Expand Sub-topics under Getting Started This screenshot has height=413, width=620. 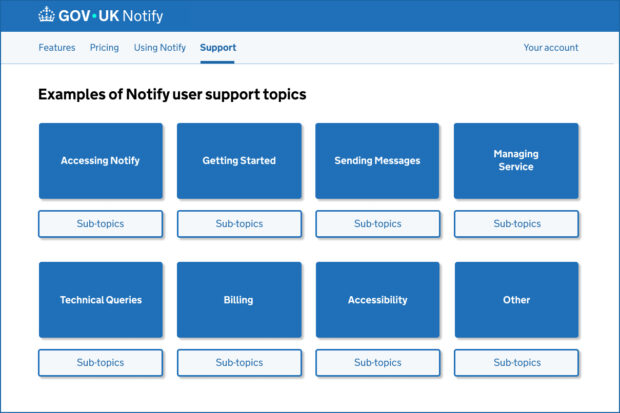coord(239,224)
